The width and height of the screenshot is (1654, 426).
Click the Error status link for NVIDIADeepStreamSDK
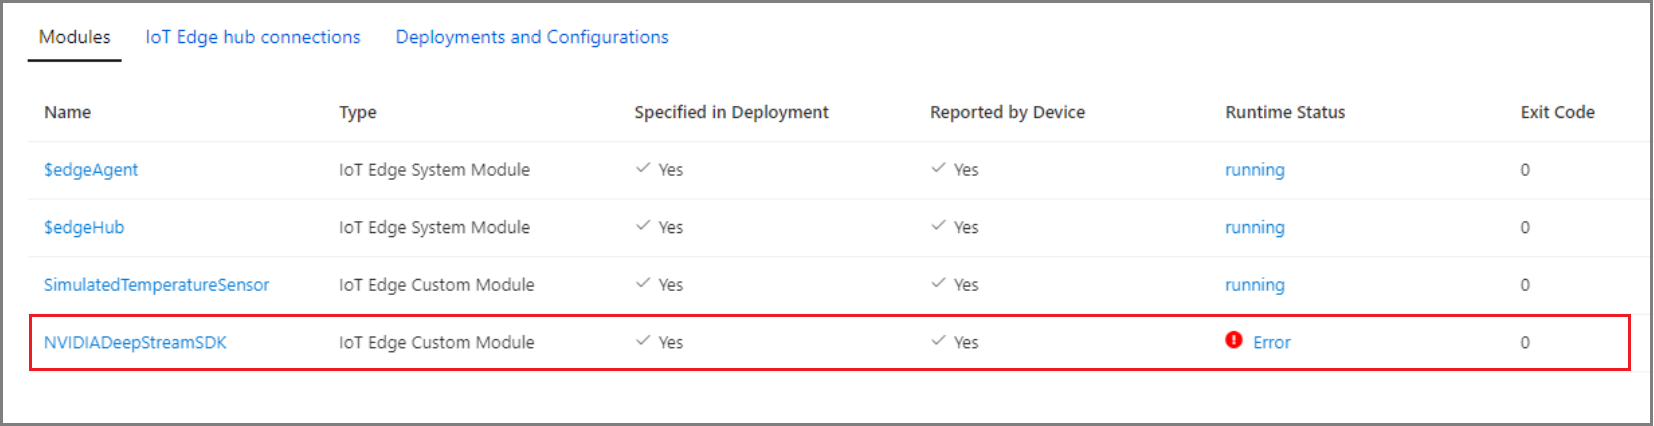coord(1271,343)
